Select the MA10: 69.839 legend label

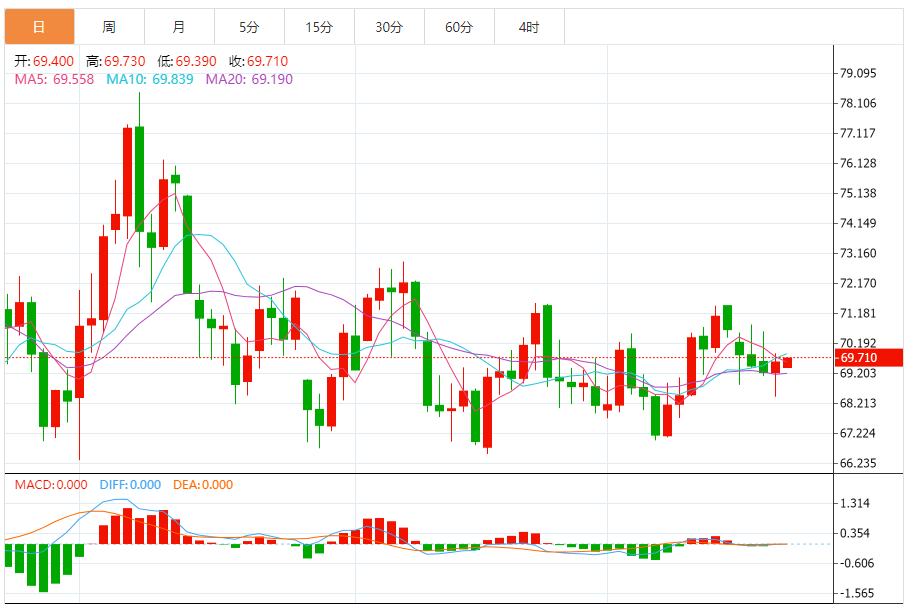(150, 79)
